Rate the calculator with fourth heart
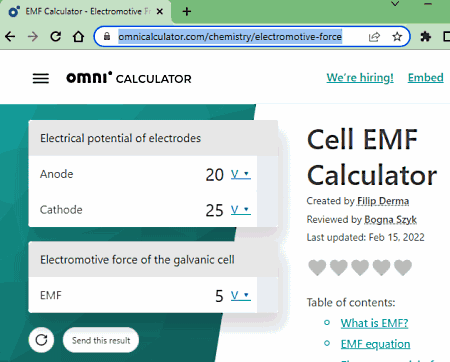Image resolution: width=450 pixels, height=362 pixels. tap(381, 268)
